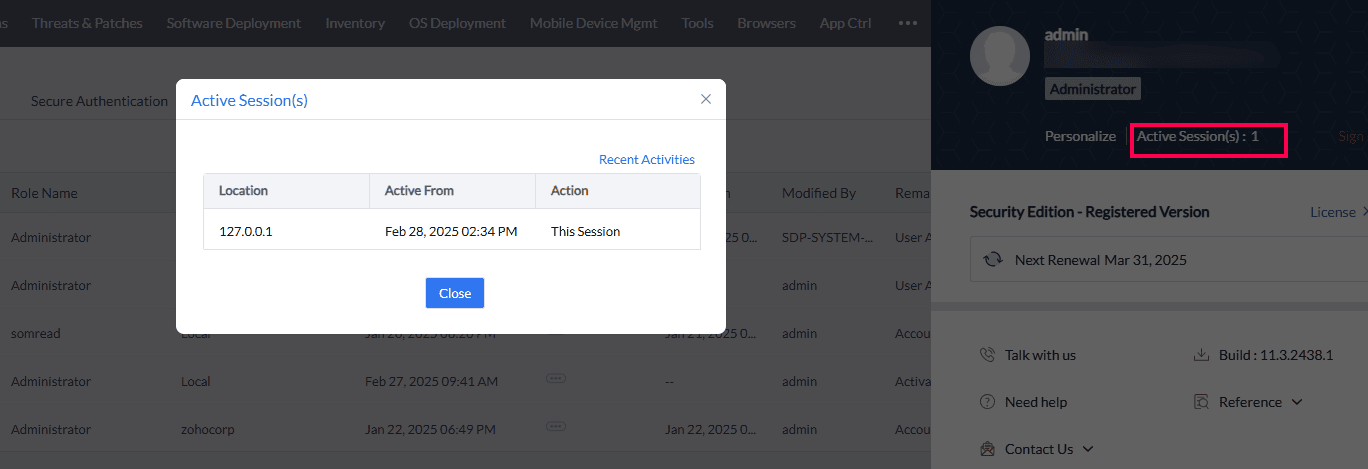This screenshot has height=469, width=1368.
Task: Open Personalize settings link
Action: point(1080,136)
